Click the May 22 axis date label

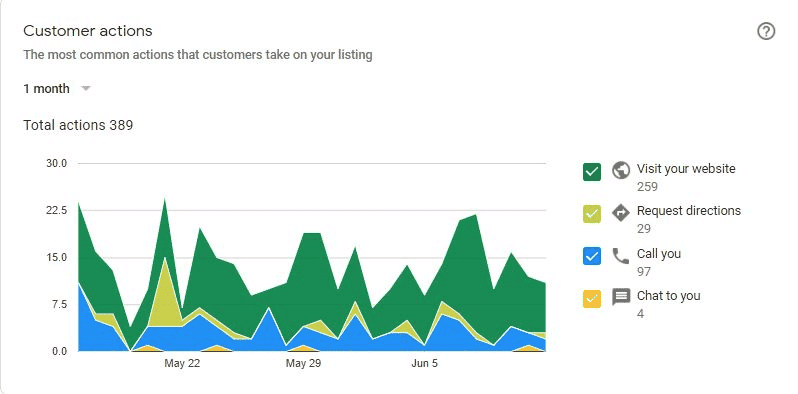(182, 363)
